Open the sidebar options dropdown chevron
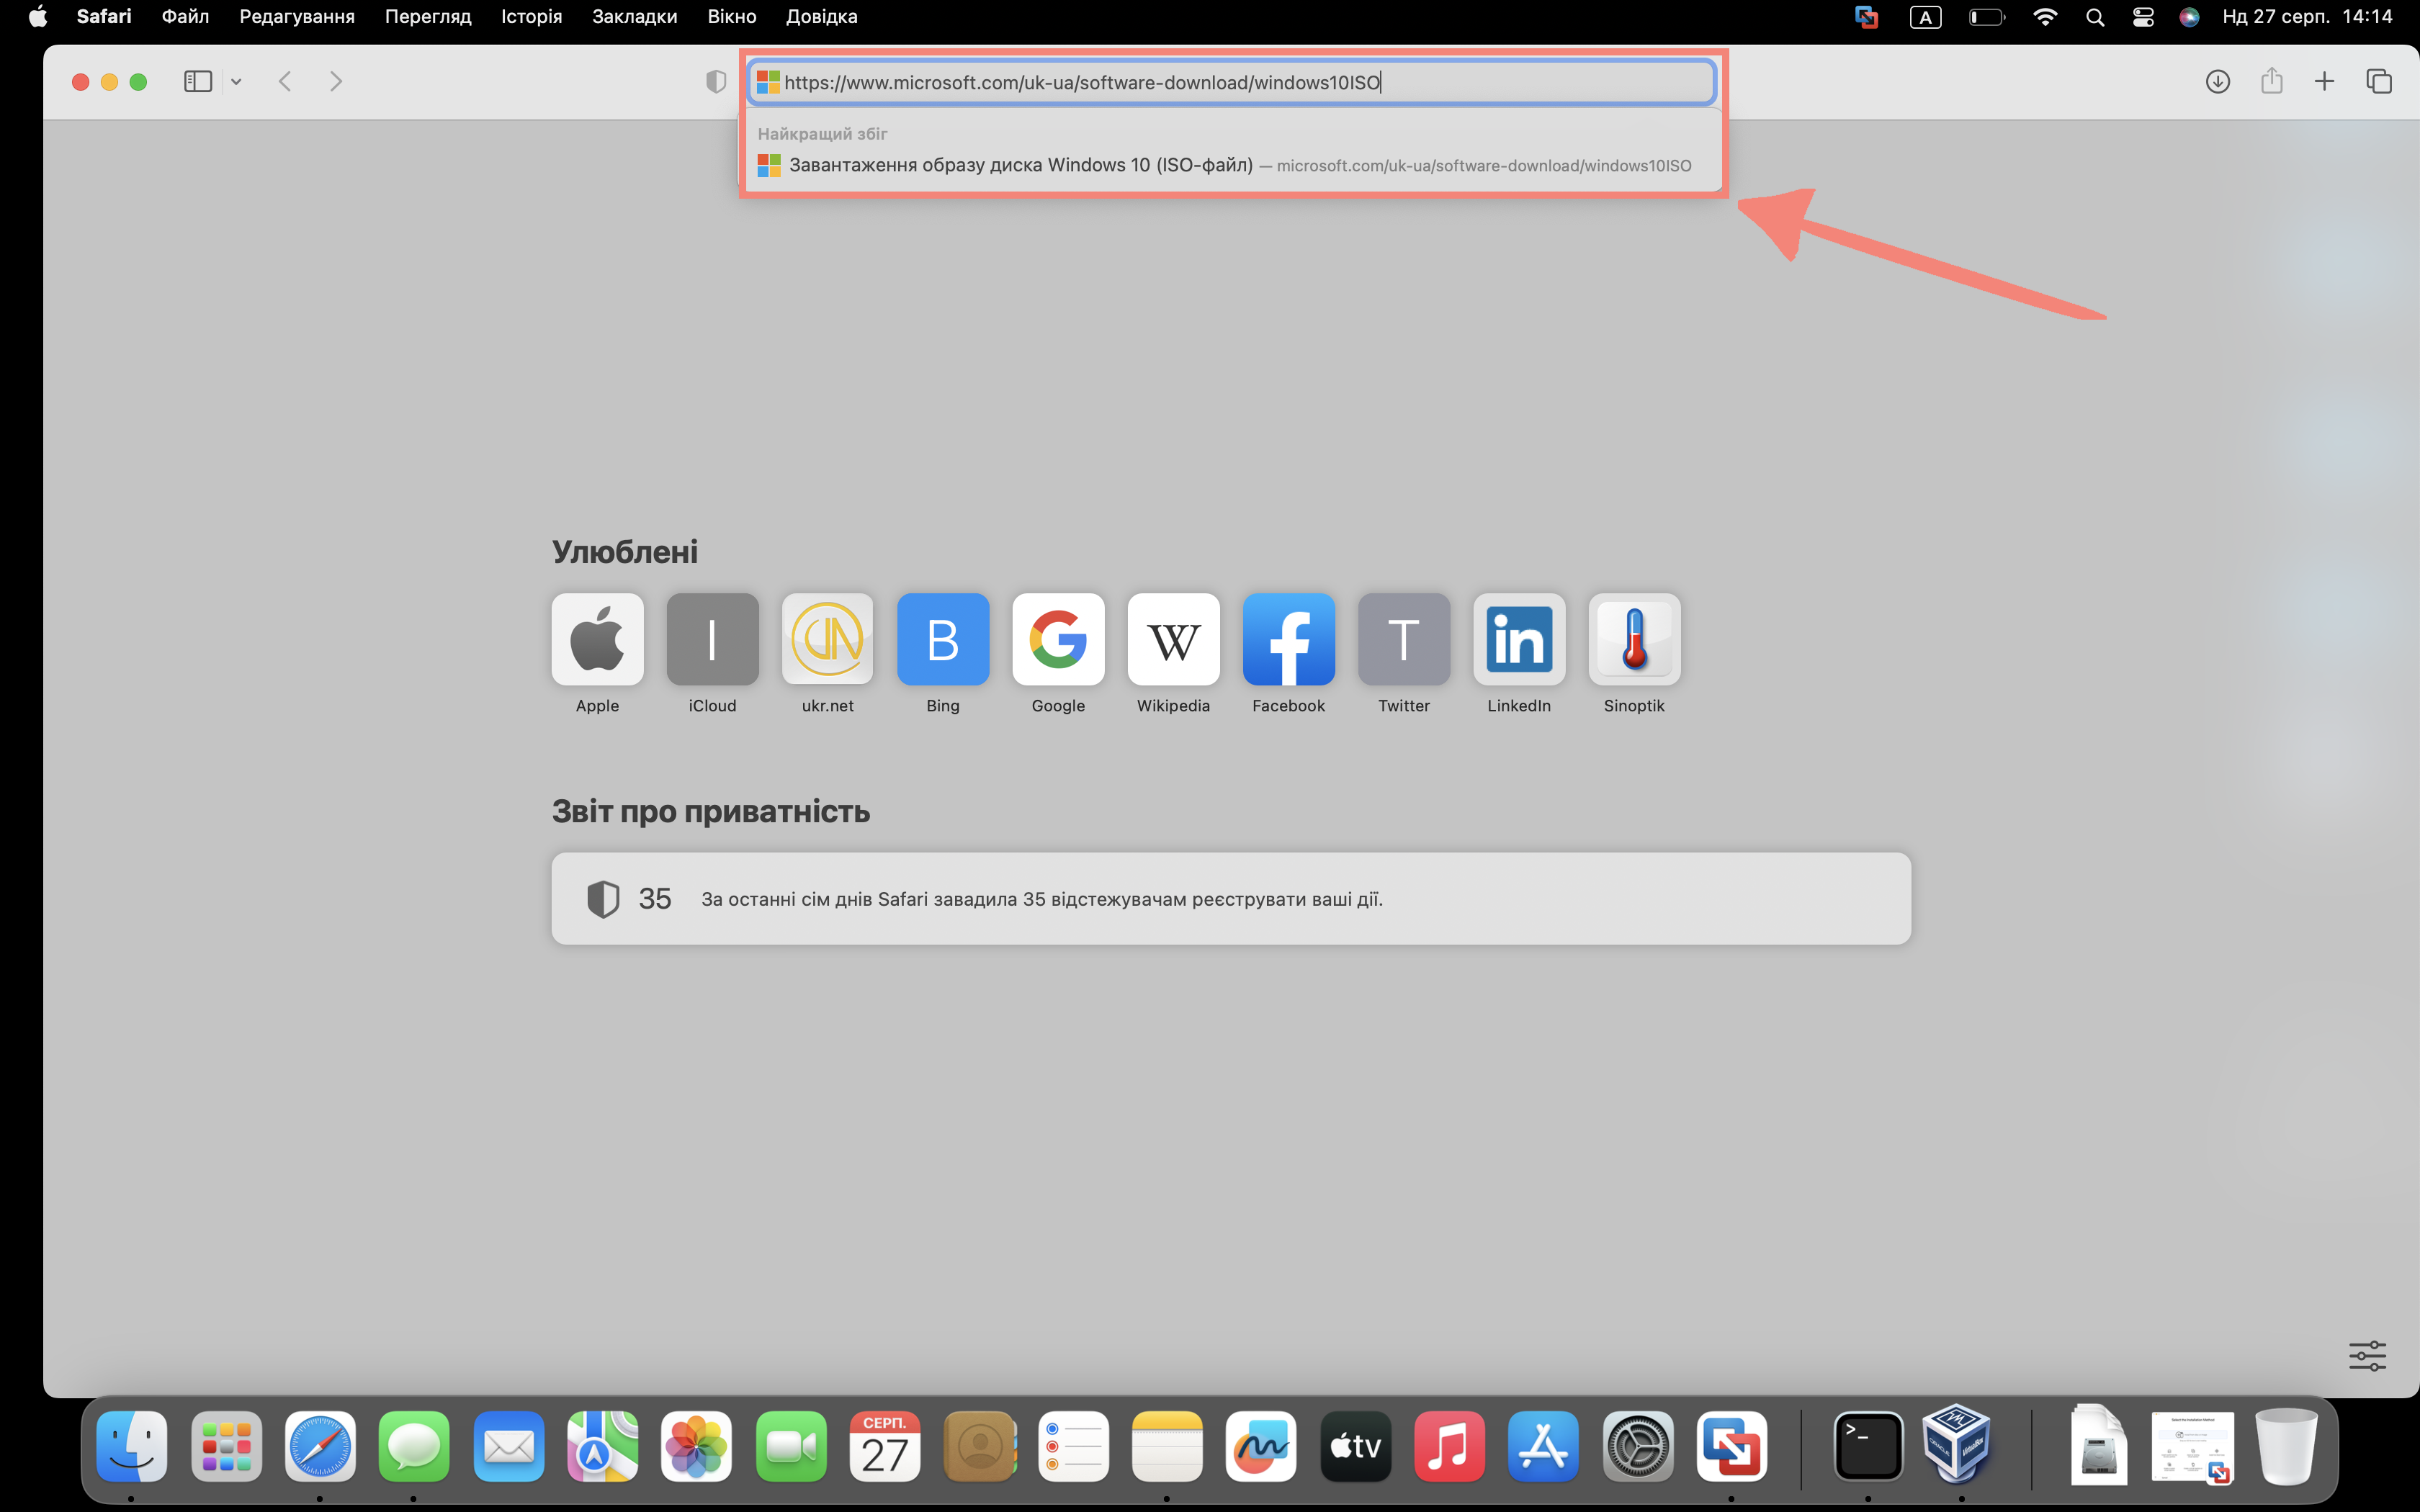 [x=236, y=82]
